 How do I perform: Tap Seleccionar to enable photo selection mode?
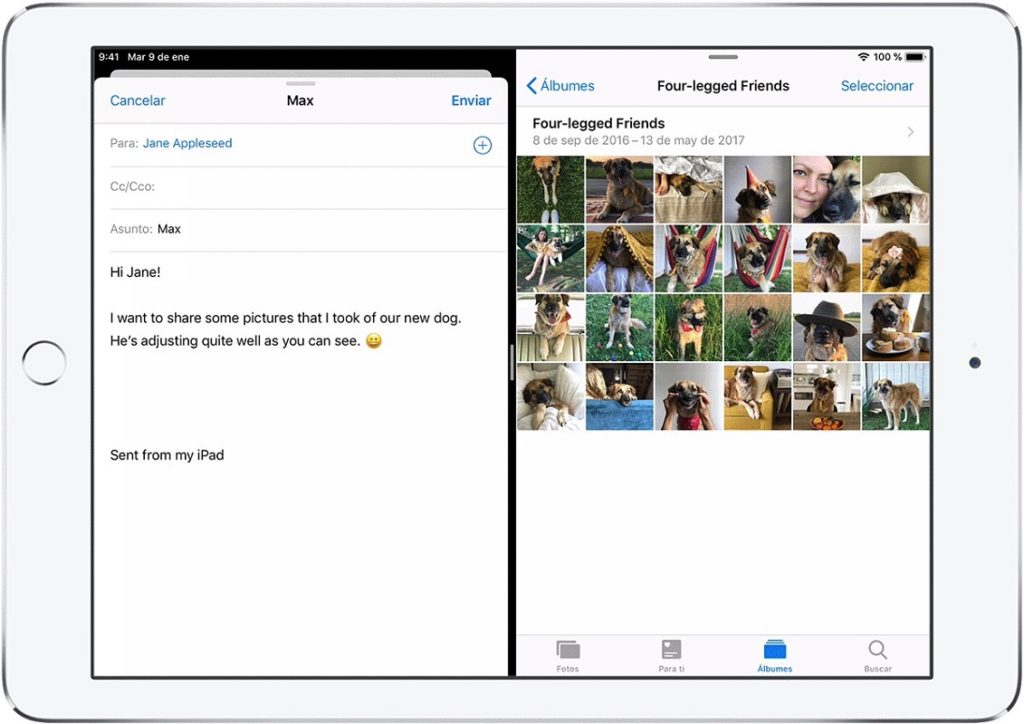pyautogui.click(x=877, y=86)
